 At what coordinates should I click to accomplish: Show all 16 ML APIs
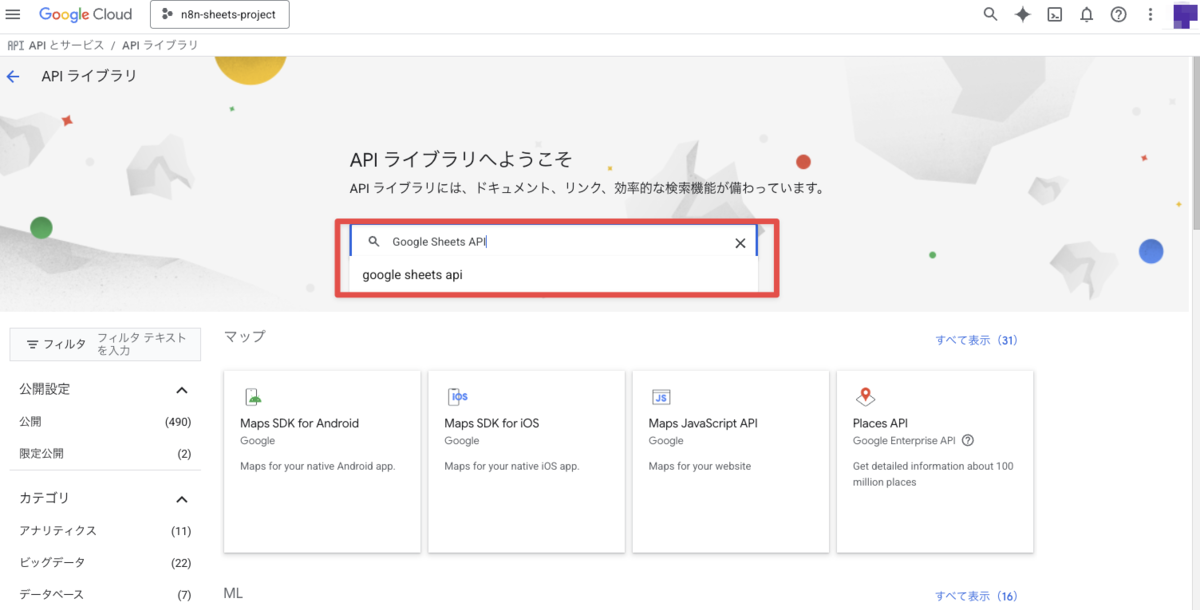click(976, 596)
